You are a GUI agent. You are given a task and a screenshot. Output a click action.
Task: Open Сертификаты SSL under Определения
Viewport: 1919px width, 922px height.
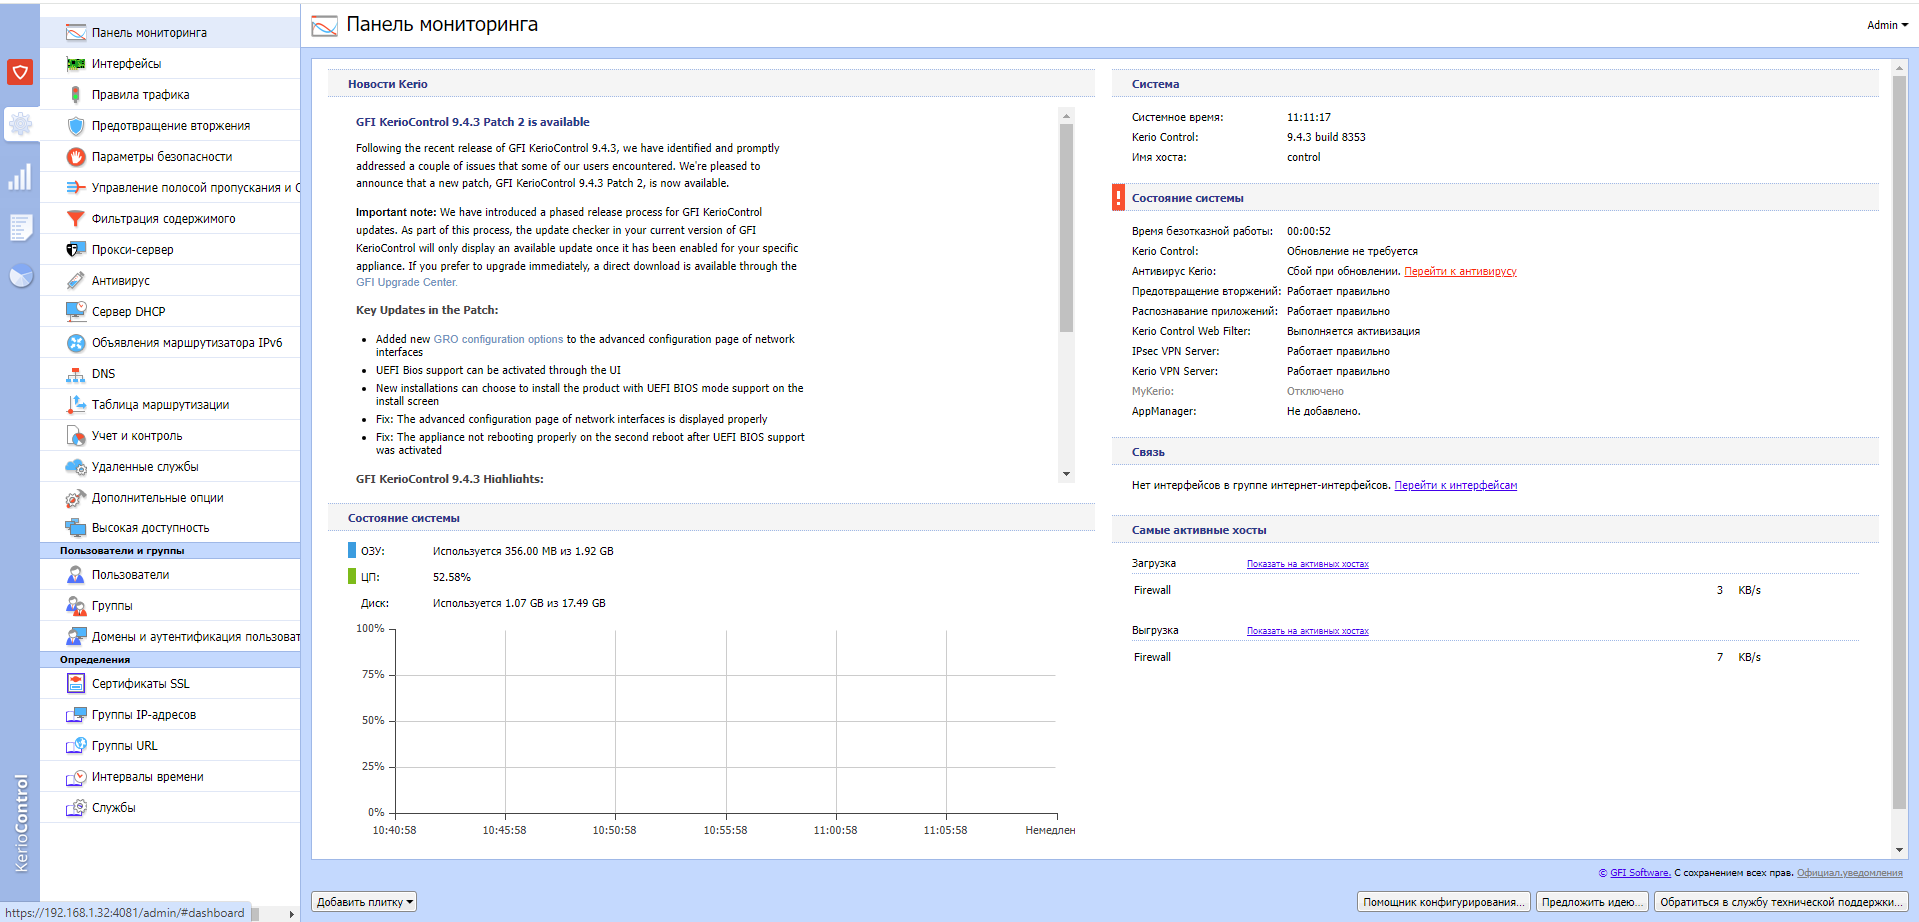(x=140, y=684)
